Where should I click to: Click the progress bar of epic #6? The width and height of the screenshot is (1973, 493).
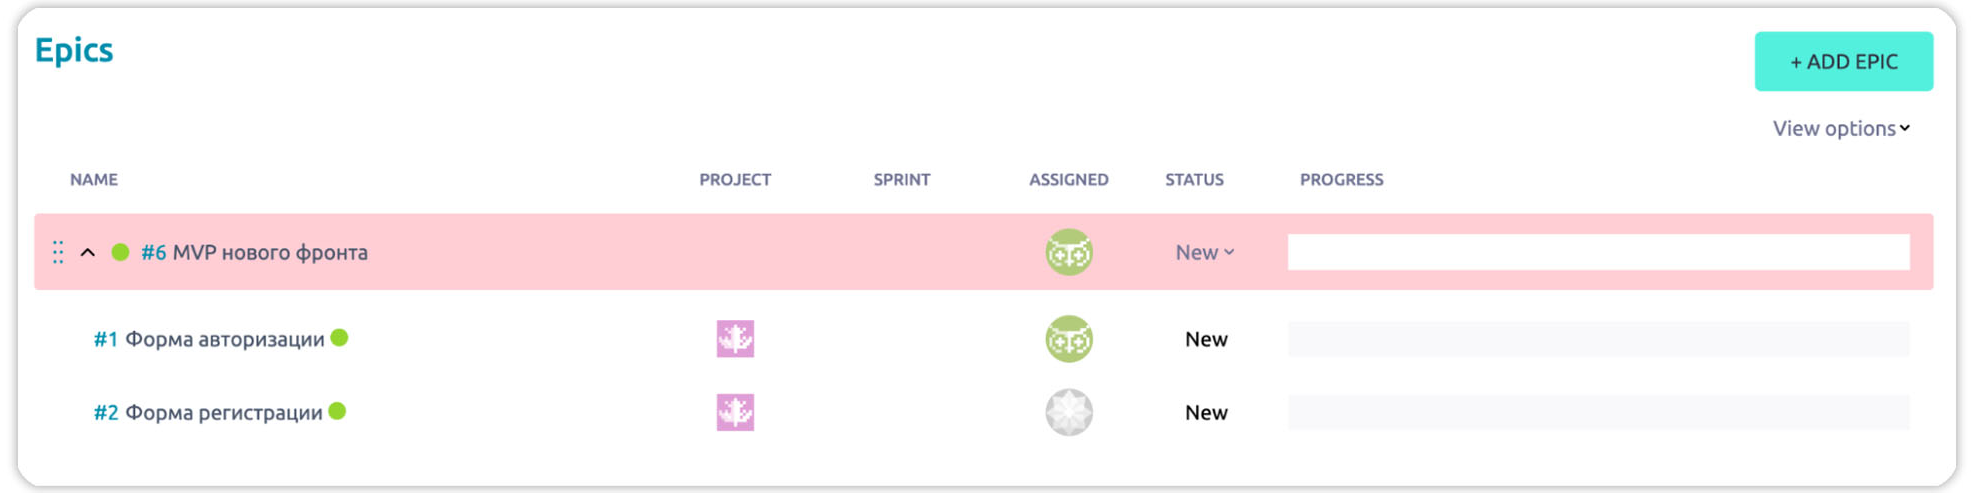pos(1598,252)
